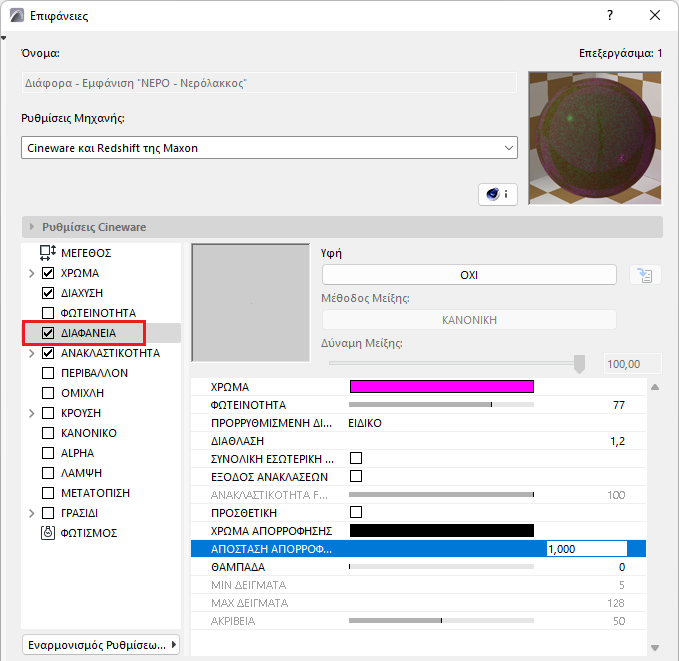Click the ΔΙΑΘΛΑΣΗ value 1,2
This screenshot has width=679, height=661.
(618, 441)
